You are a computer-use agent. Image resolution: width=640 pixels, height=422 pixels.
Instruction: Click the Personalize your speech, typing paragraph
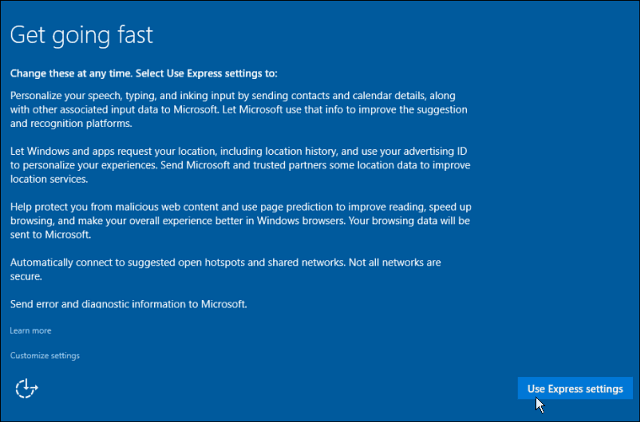coord(239,109)
